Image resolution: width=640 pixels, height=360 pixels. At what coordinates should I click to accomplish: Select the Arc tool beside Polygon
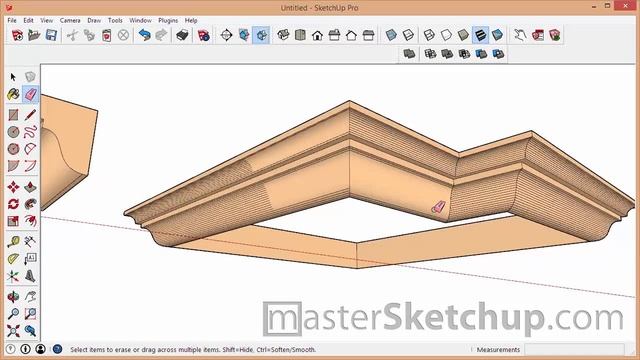point(30,149)
